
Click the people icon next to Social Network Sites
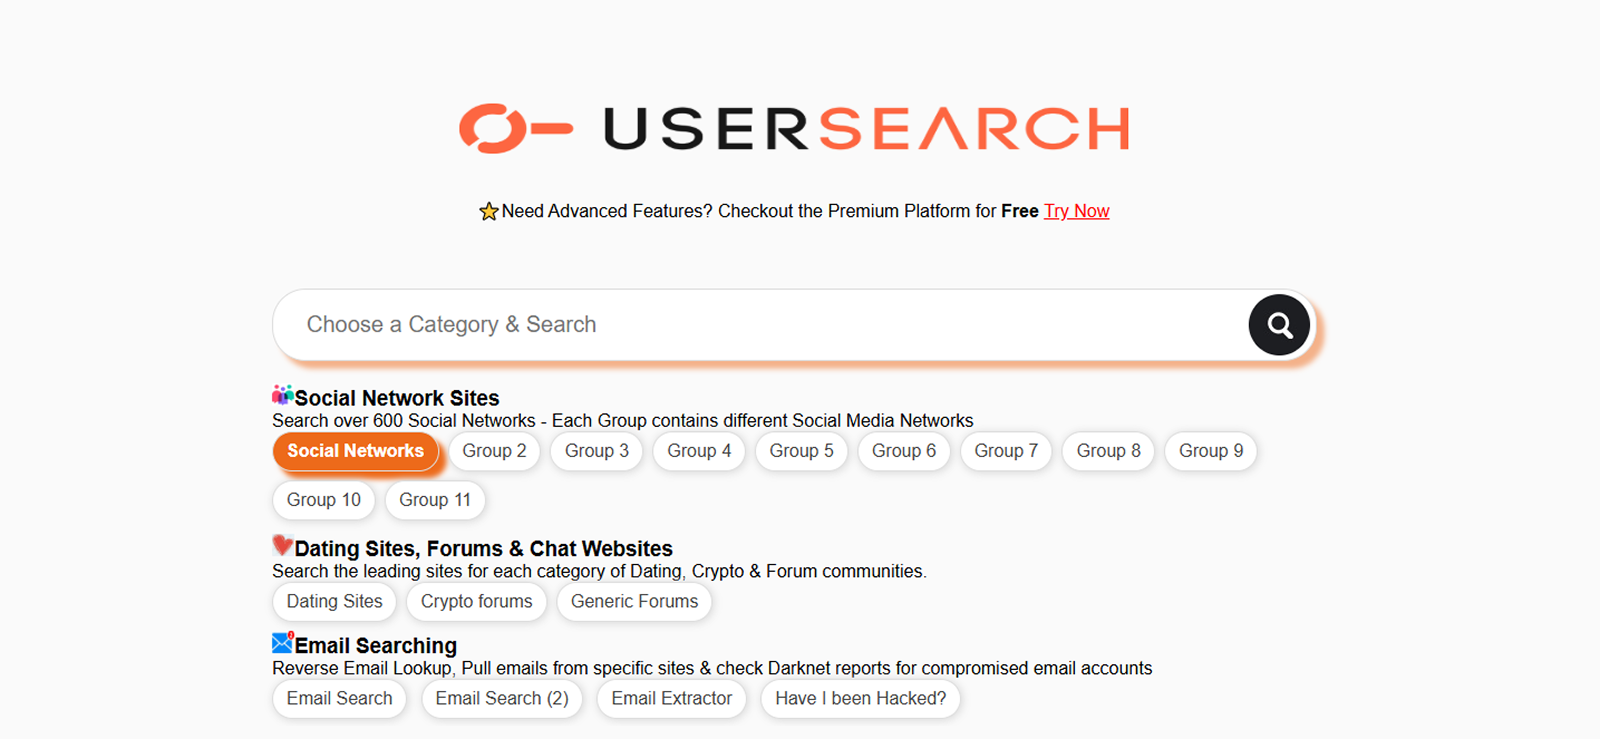pyautogui.click(x=282, y=395)
